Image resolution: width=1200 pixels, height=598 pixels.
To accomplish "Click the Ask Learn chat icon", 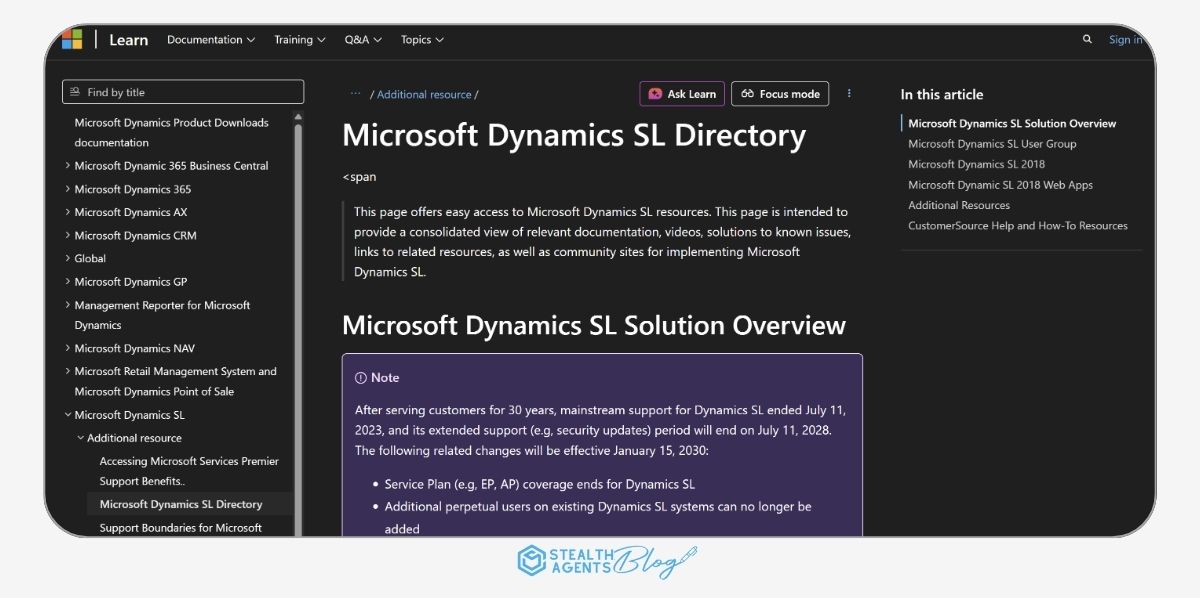I will (655, 93).
